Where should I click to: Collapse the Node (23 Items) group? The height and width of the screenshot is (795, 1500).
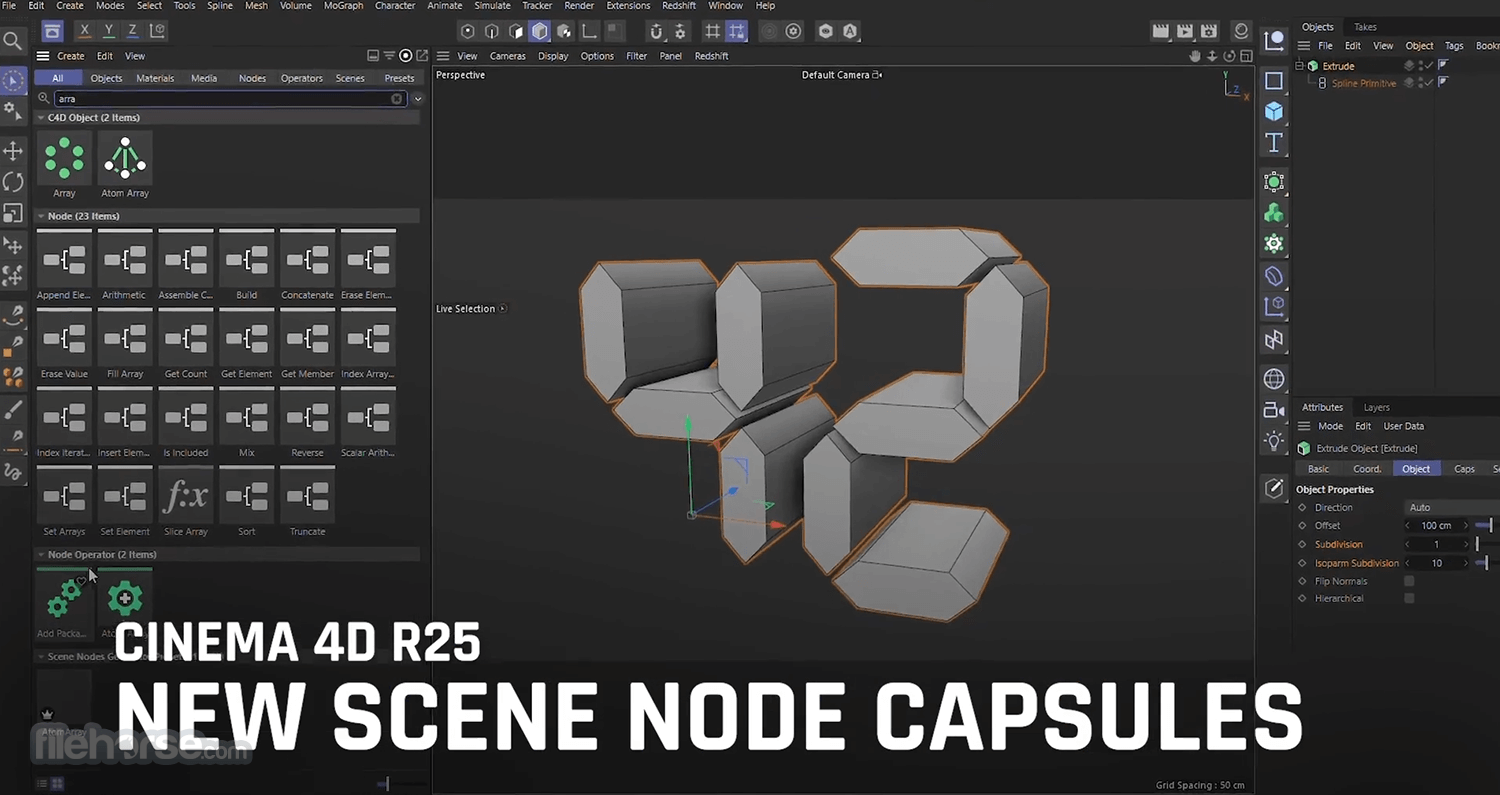tap(41, 216)
